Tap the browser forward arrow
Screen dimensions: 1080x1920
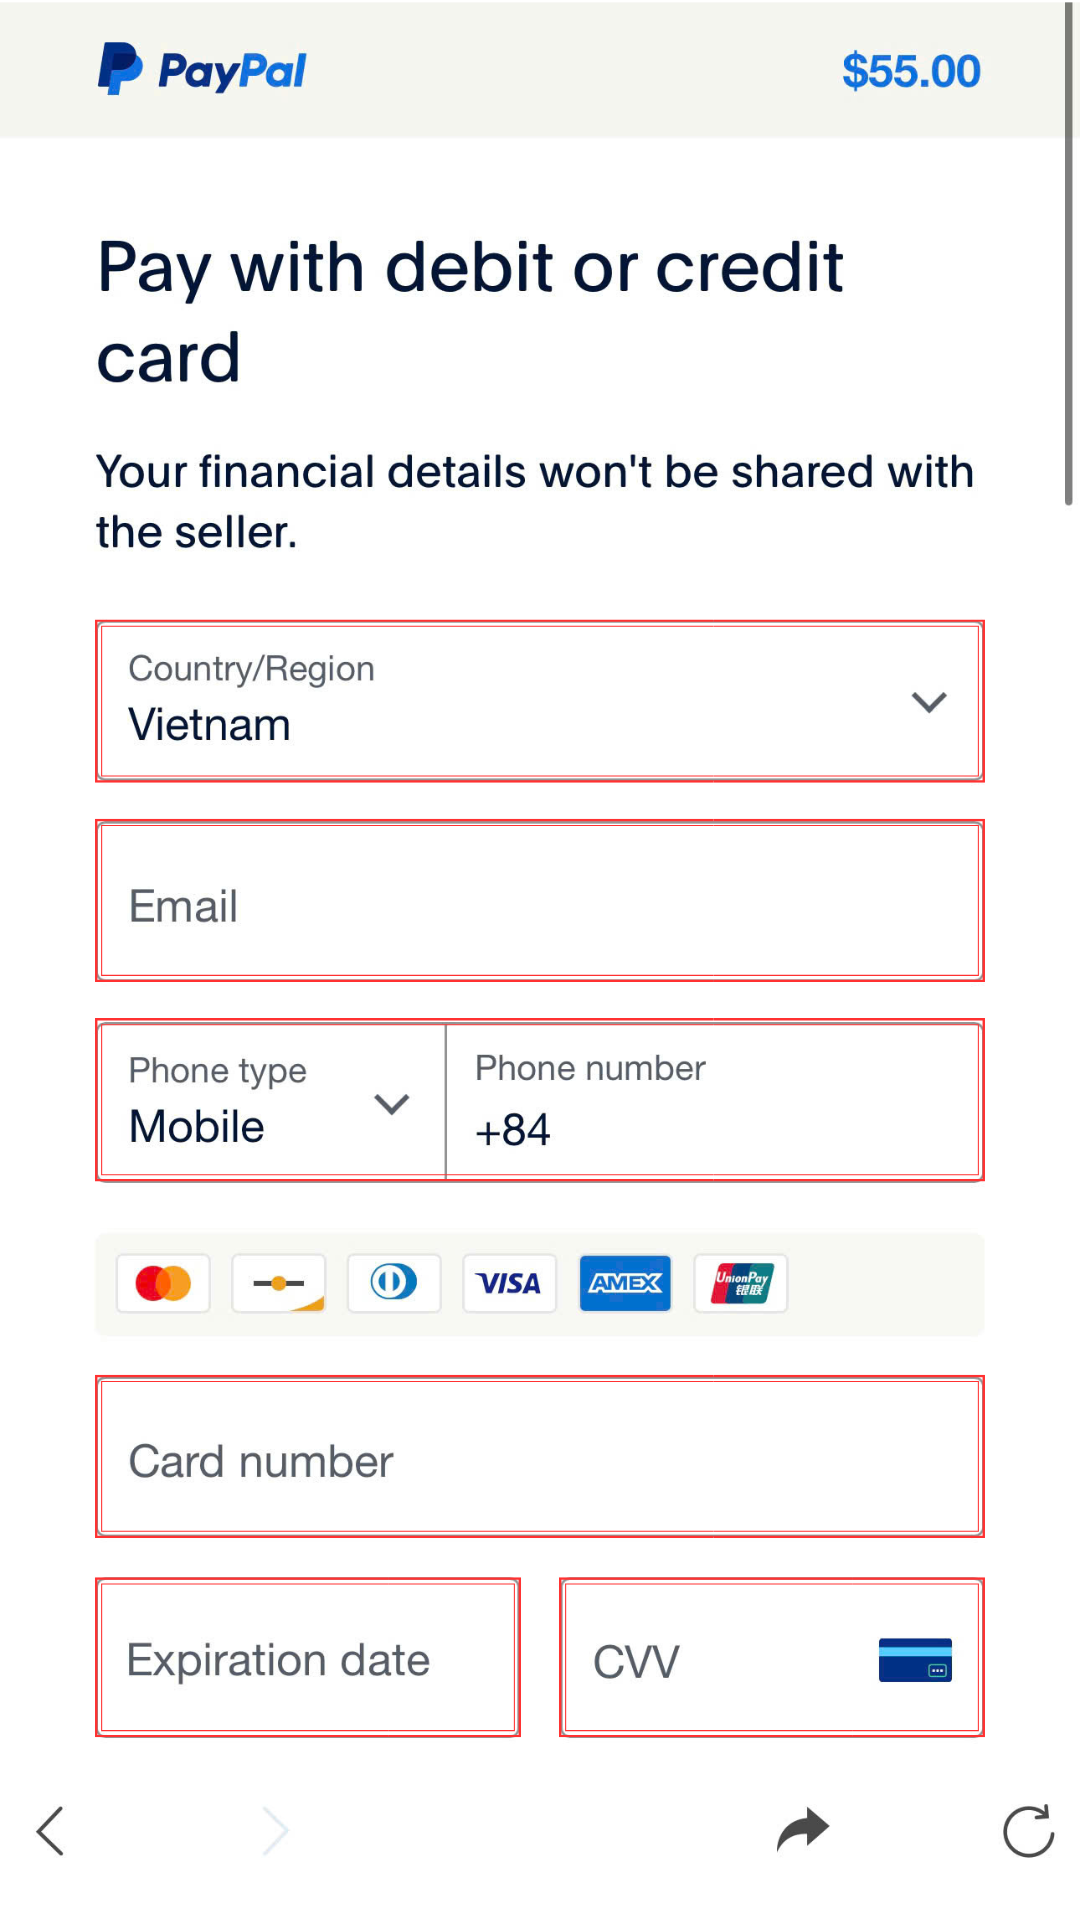(x=275, y=1831)
